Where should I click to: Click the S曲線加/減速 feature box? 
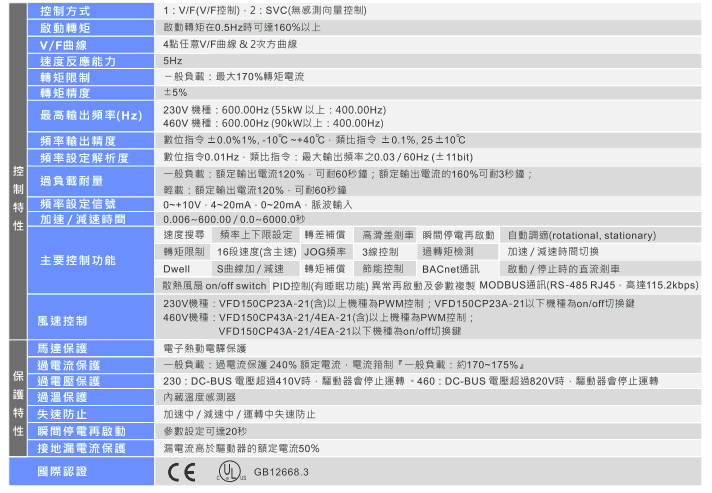[250, 269]
